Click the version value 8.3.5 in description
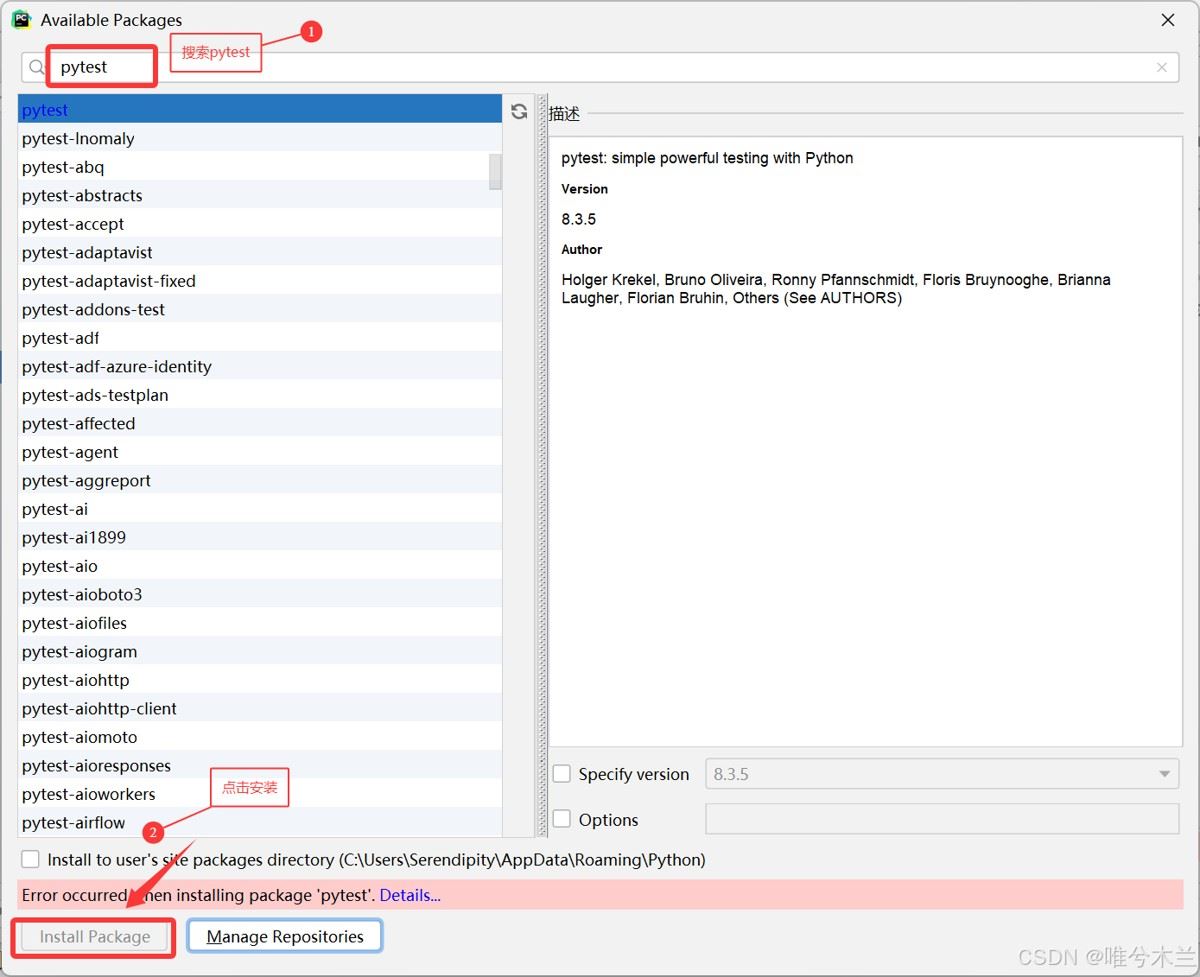This screenshot has width=1200, height=977. click(x=579, y=219)
